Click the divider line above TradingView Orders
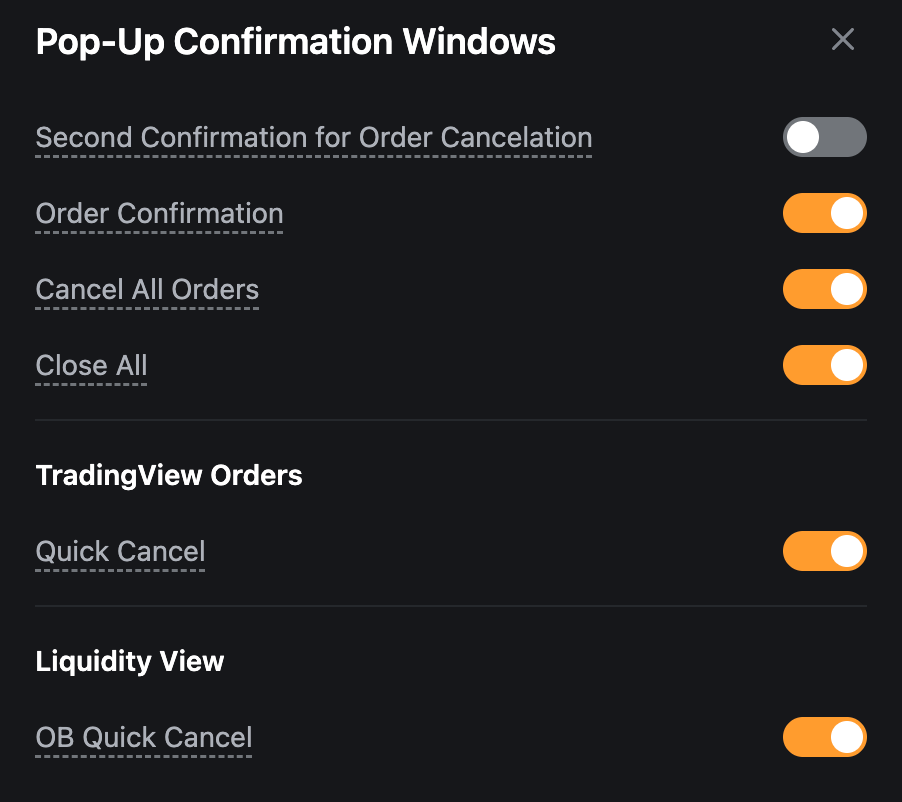Image resolution: width=902 pixels, height=802 pixels. tap(450, 420)
